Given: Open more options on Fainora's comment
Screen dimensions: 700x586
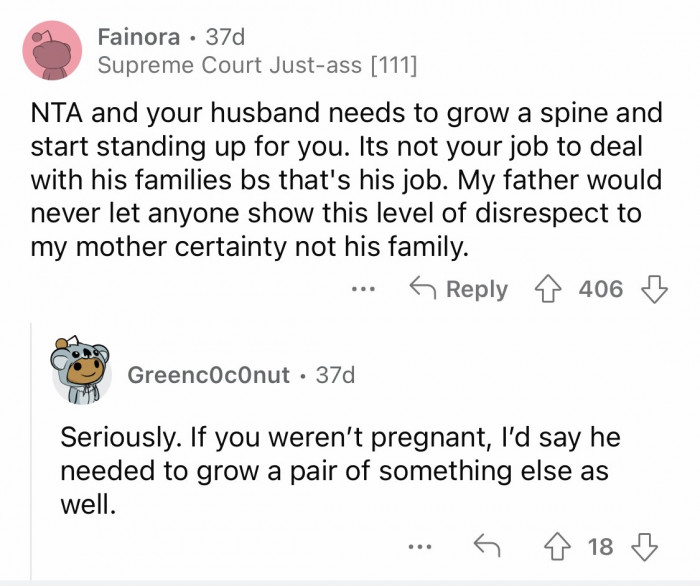Looking at the screenshot, I should (363, 290).
